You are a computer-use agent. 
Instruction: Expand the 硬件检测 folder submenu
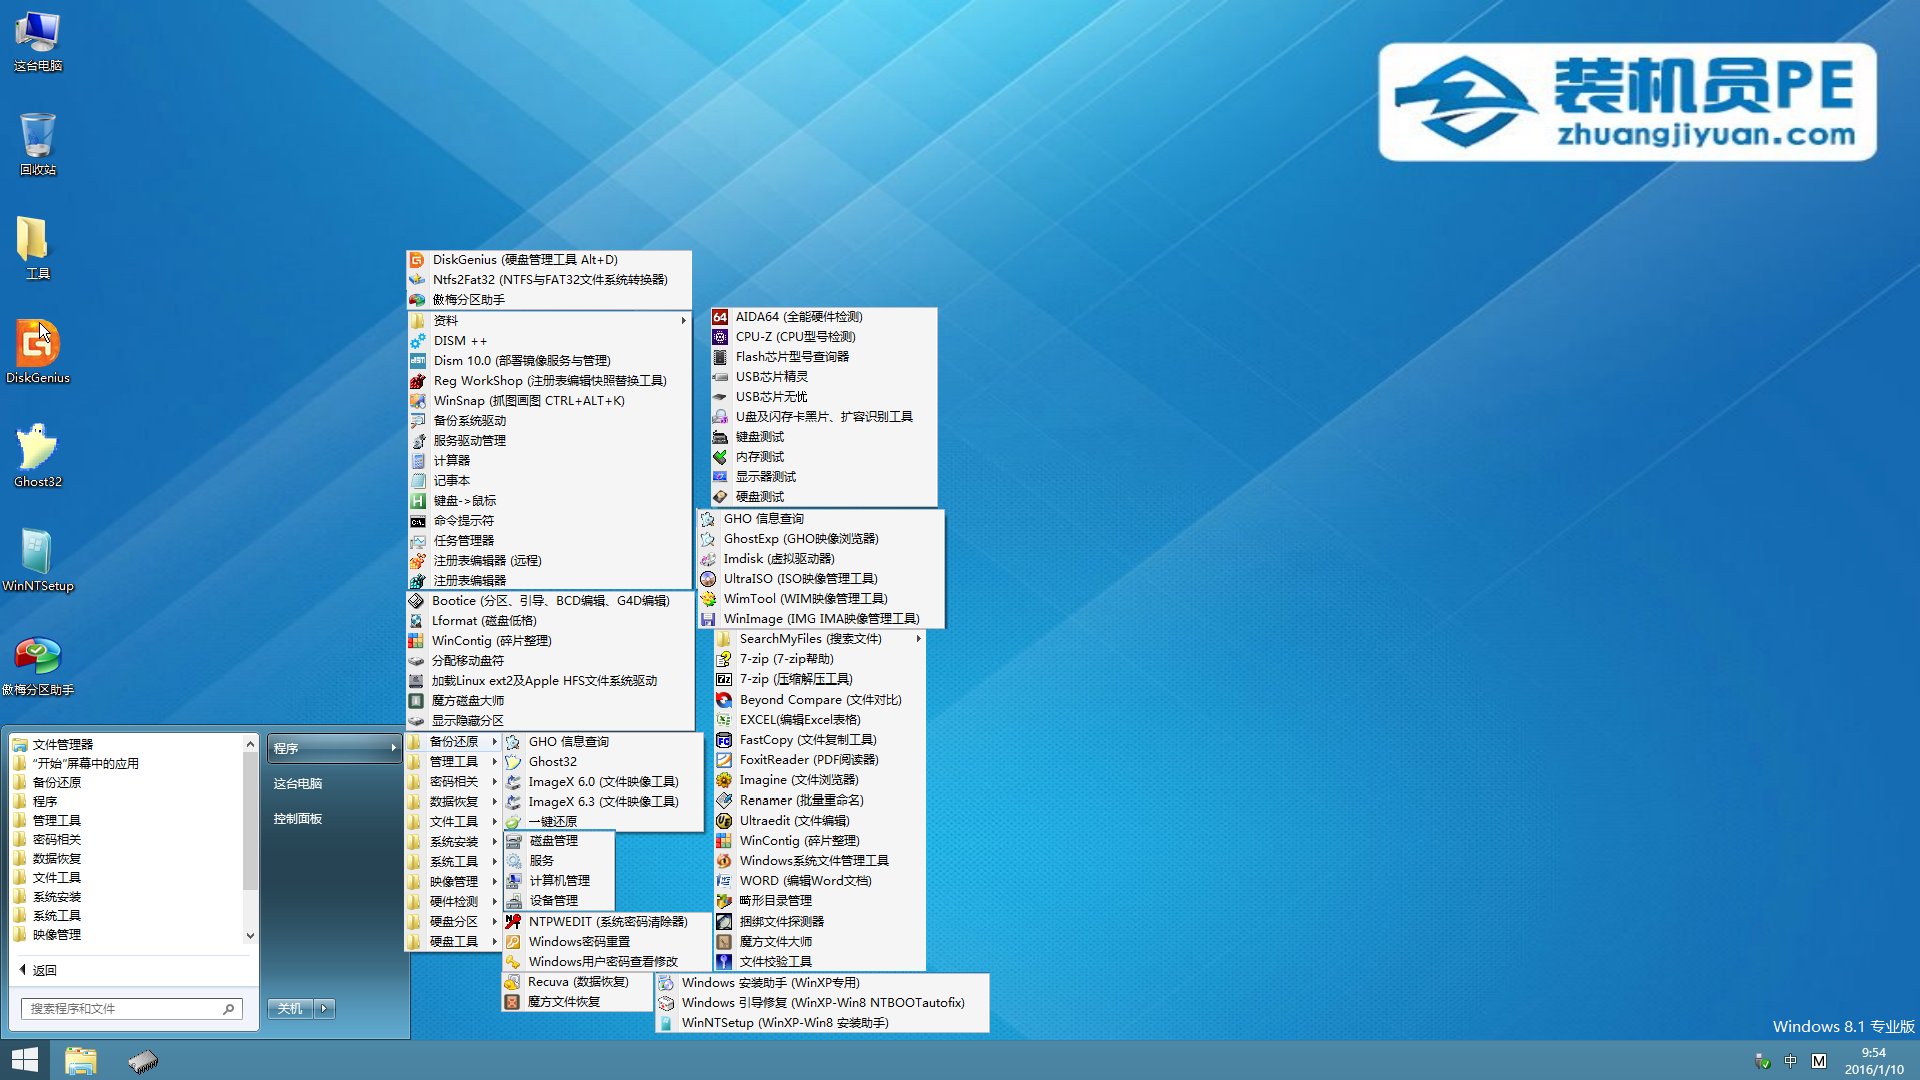(x=453, y=902)
